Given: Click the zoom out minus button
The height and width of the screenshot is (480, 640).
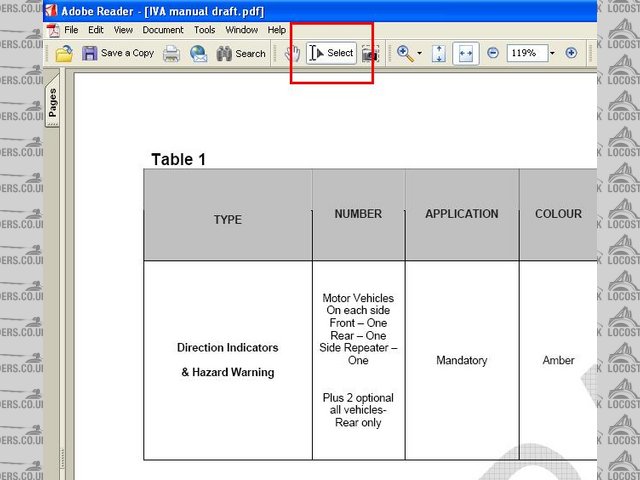Looking at the screenshot, I should tap(493, 53).
